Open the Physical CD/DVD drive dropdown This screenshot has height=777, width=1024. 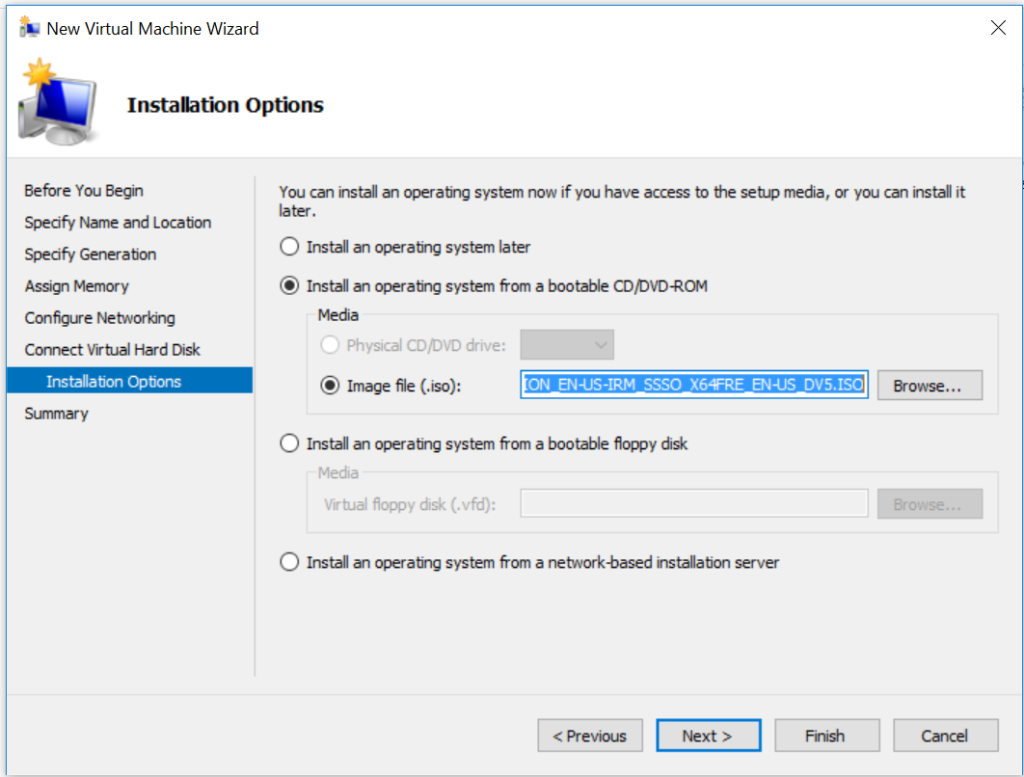[567, 344]
